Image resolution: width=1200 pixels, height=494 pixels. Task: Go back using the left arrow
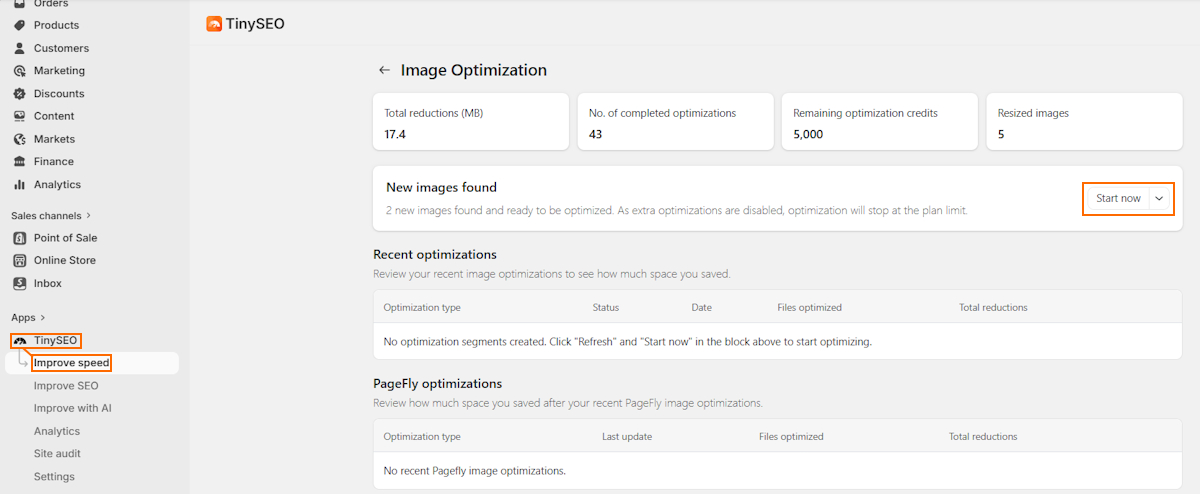click(384, 70)
